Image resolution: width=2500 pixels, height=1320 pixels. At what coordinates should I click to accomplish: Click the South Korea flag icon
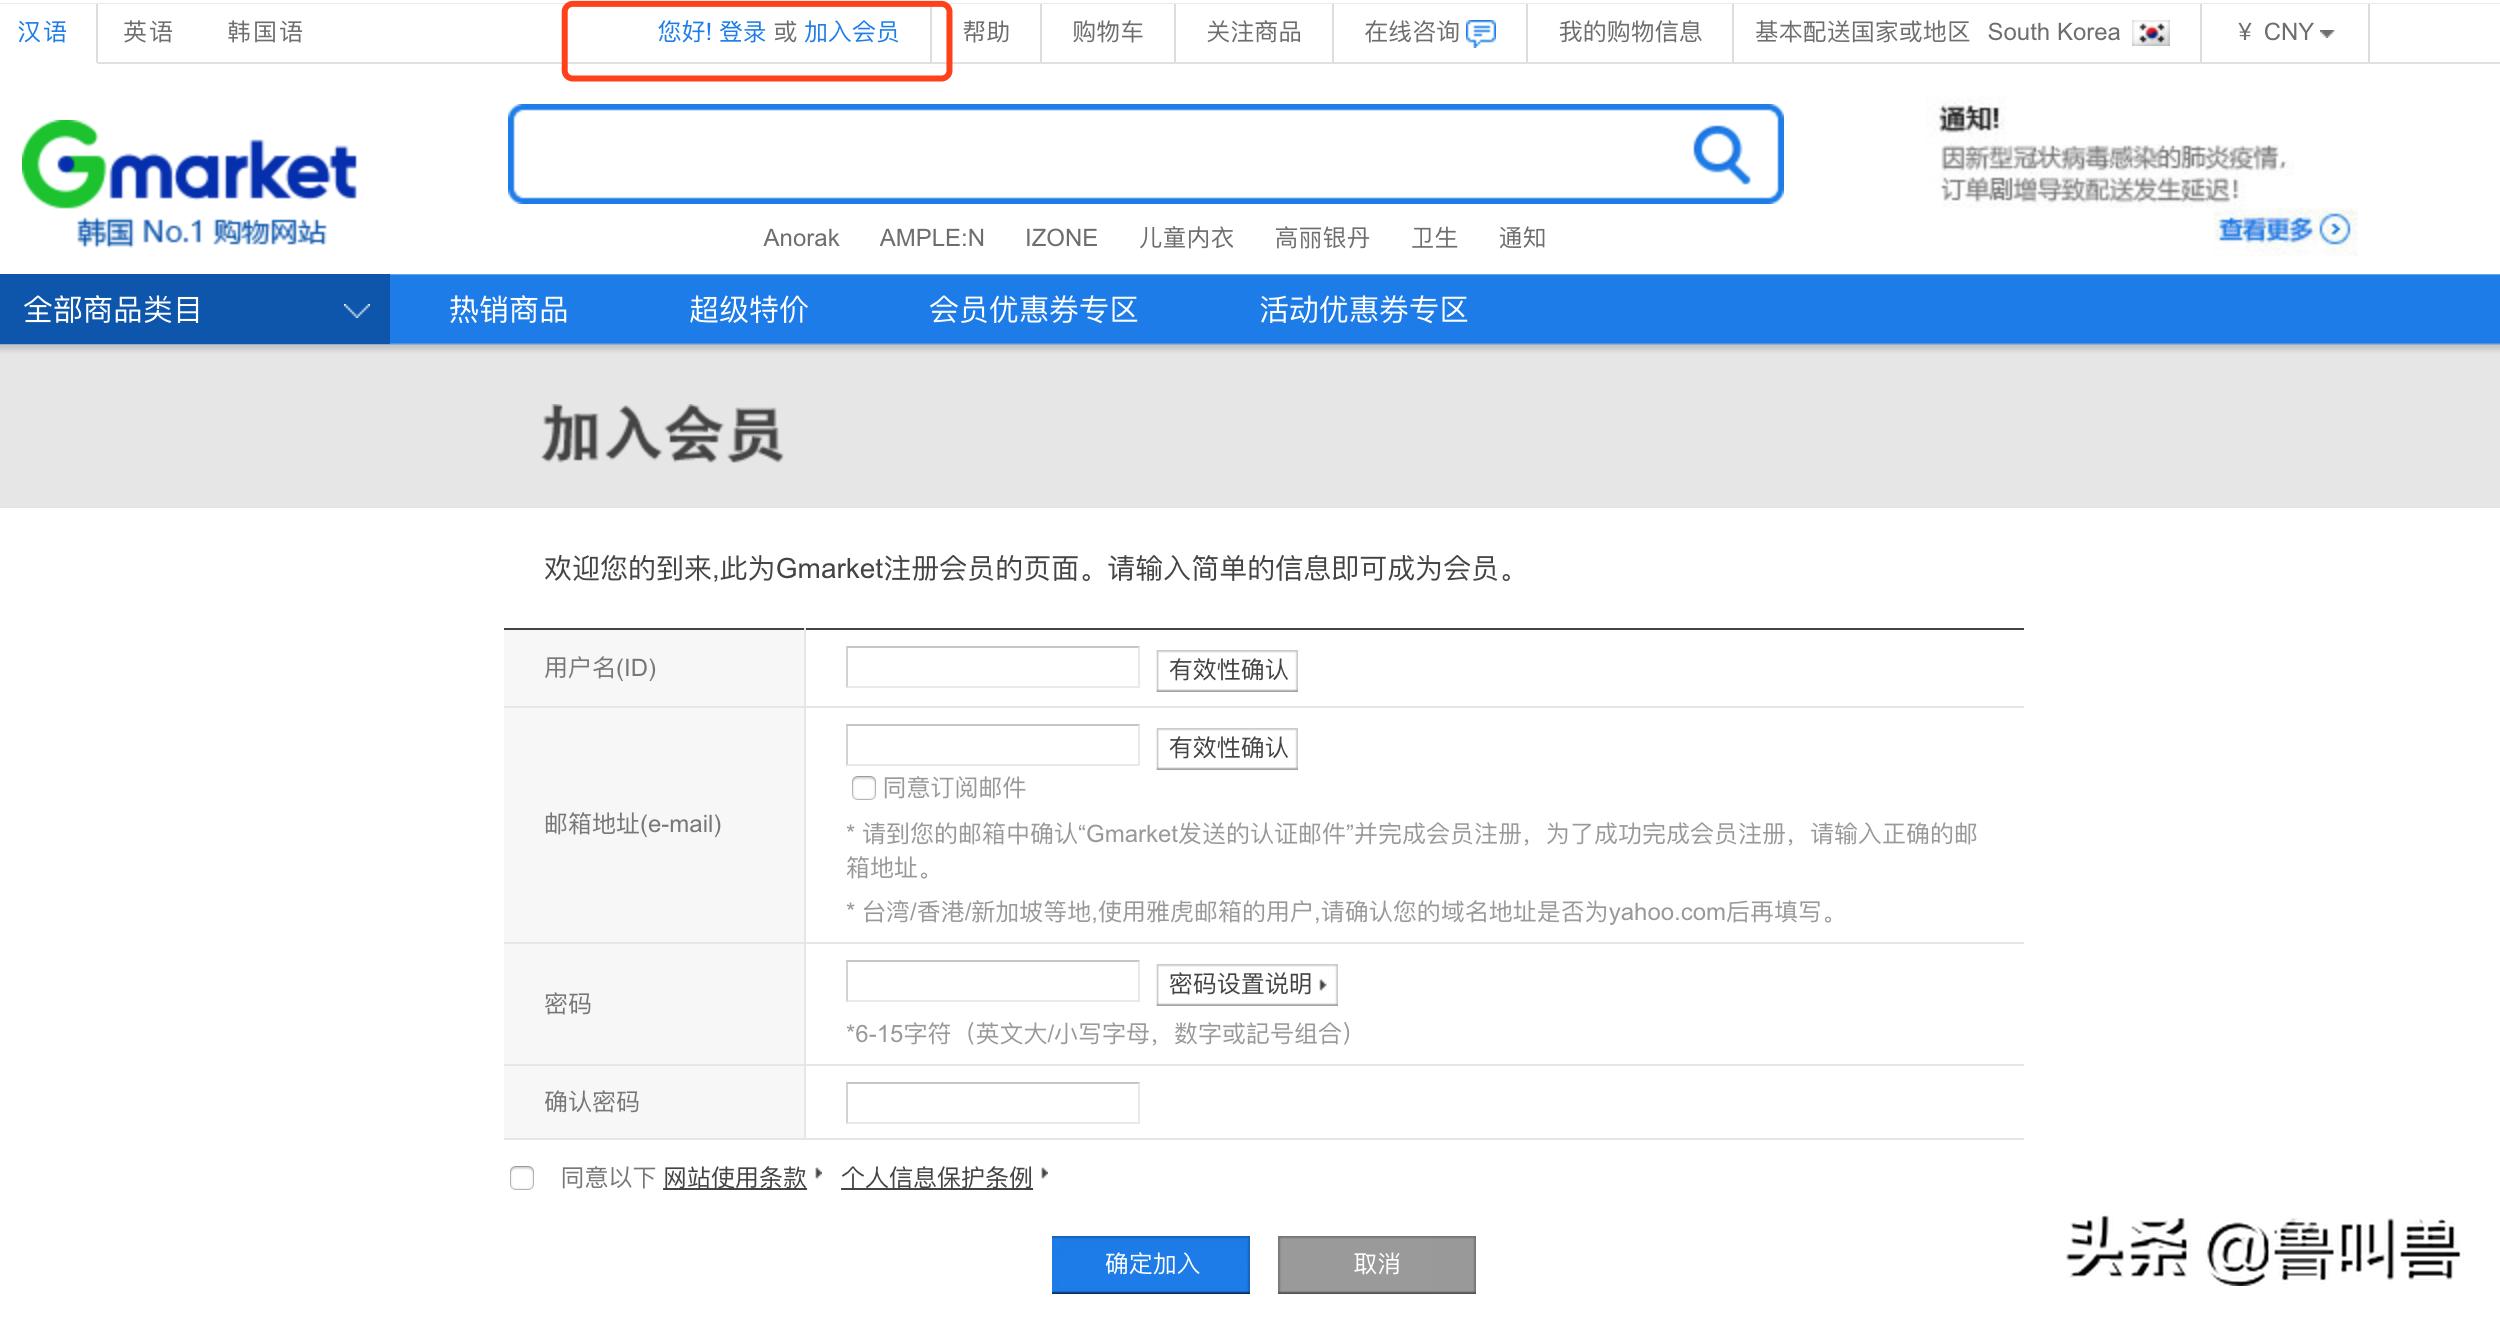[x=2151, y=31]
